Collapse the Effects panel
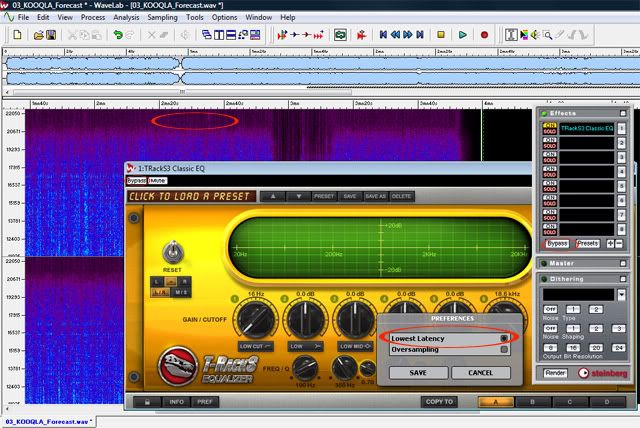This screenshot has width=640, height=428. point(623,113)
